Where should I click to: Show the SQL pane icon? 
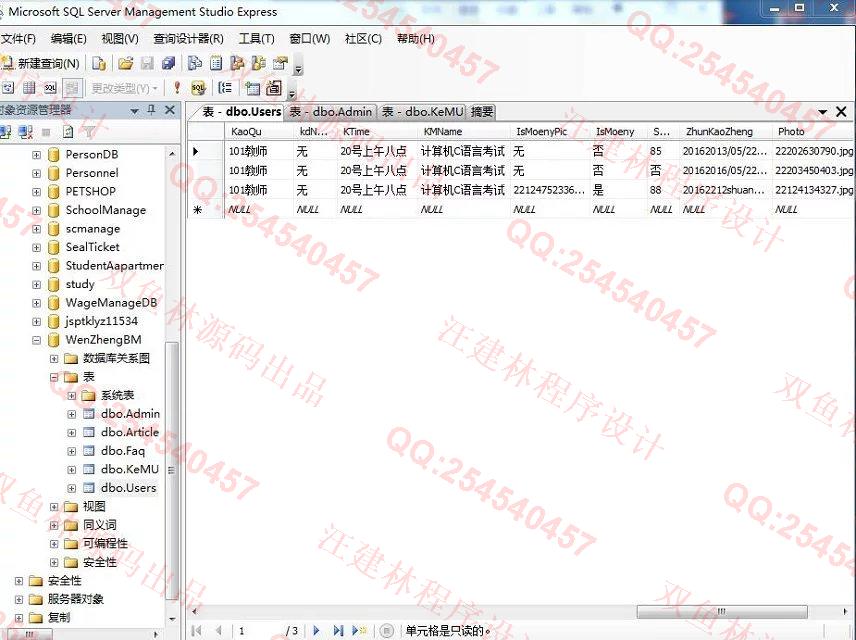(50, 87)
